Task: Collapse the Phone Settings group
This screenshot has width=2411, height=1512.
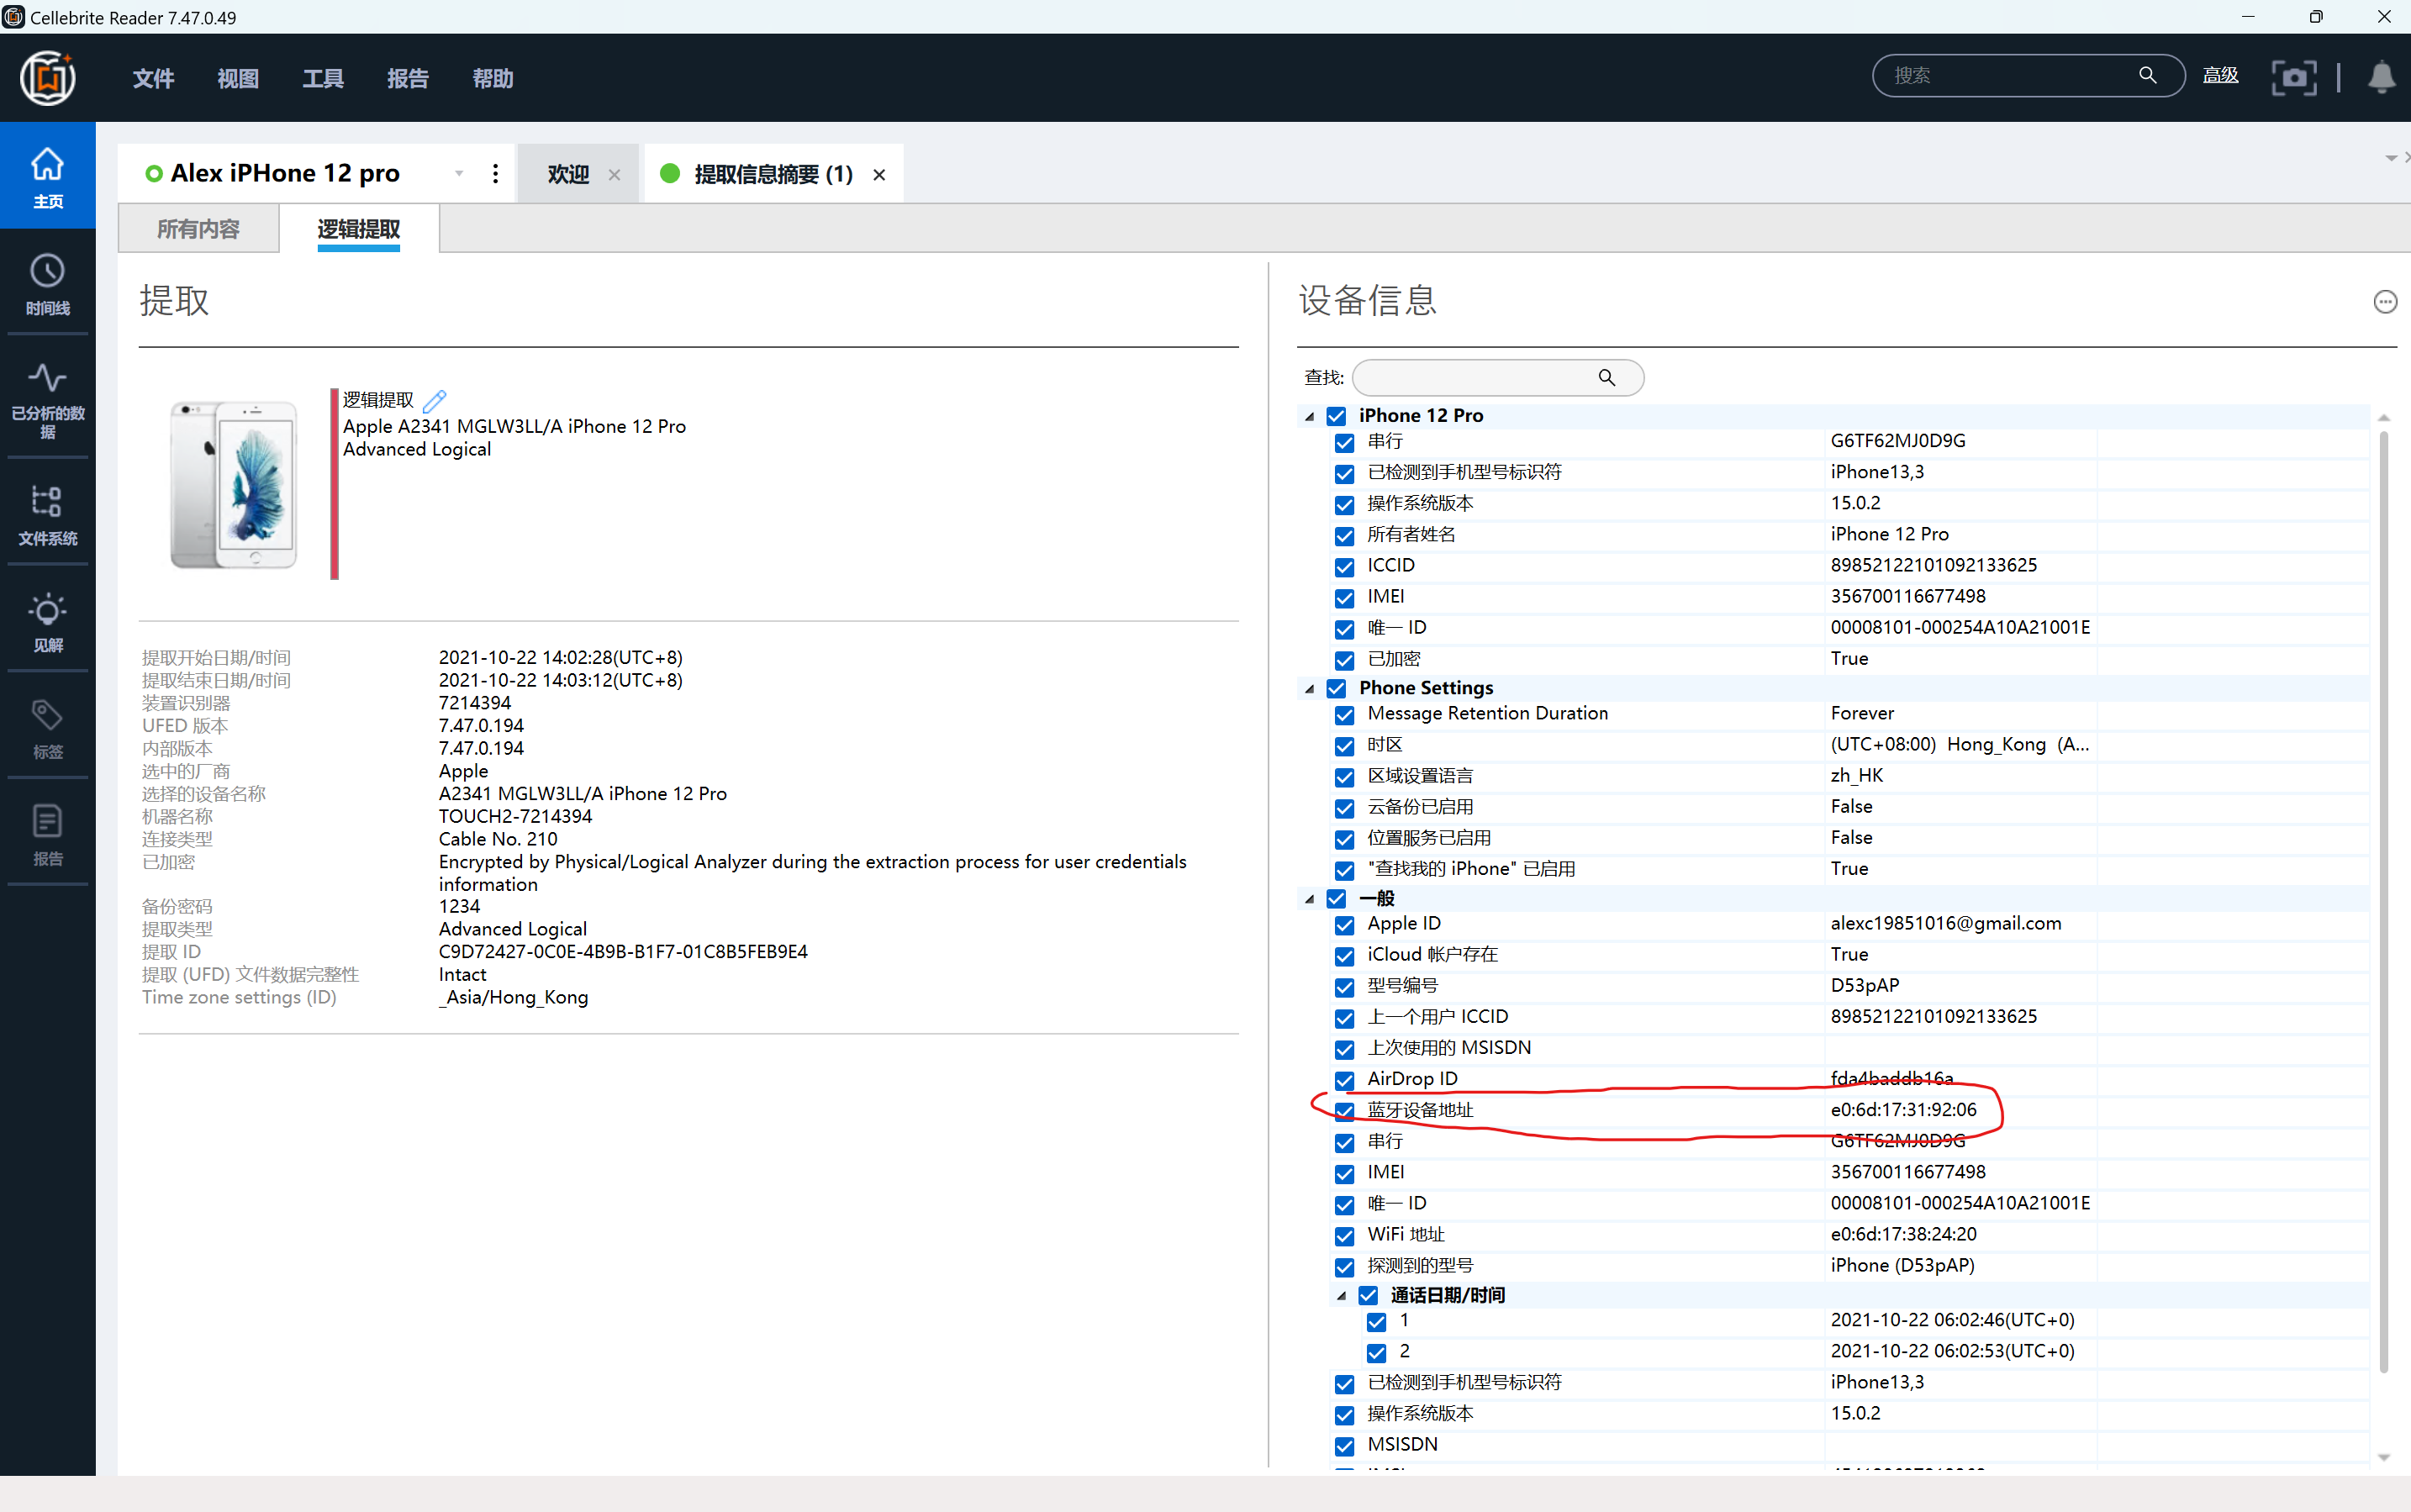Action: [1309, 689]
